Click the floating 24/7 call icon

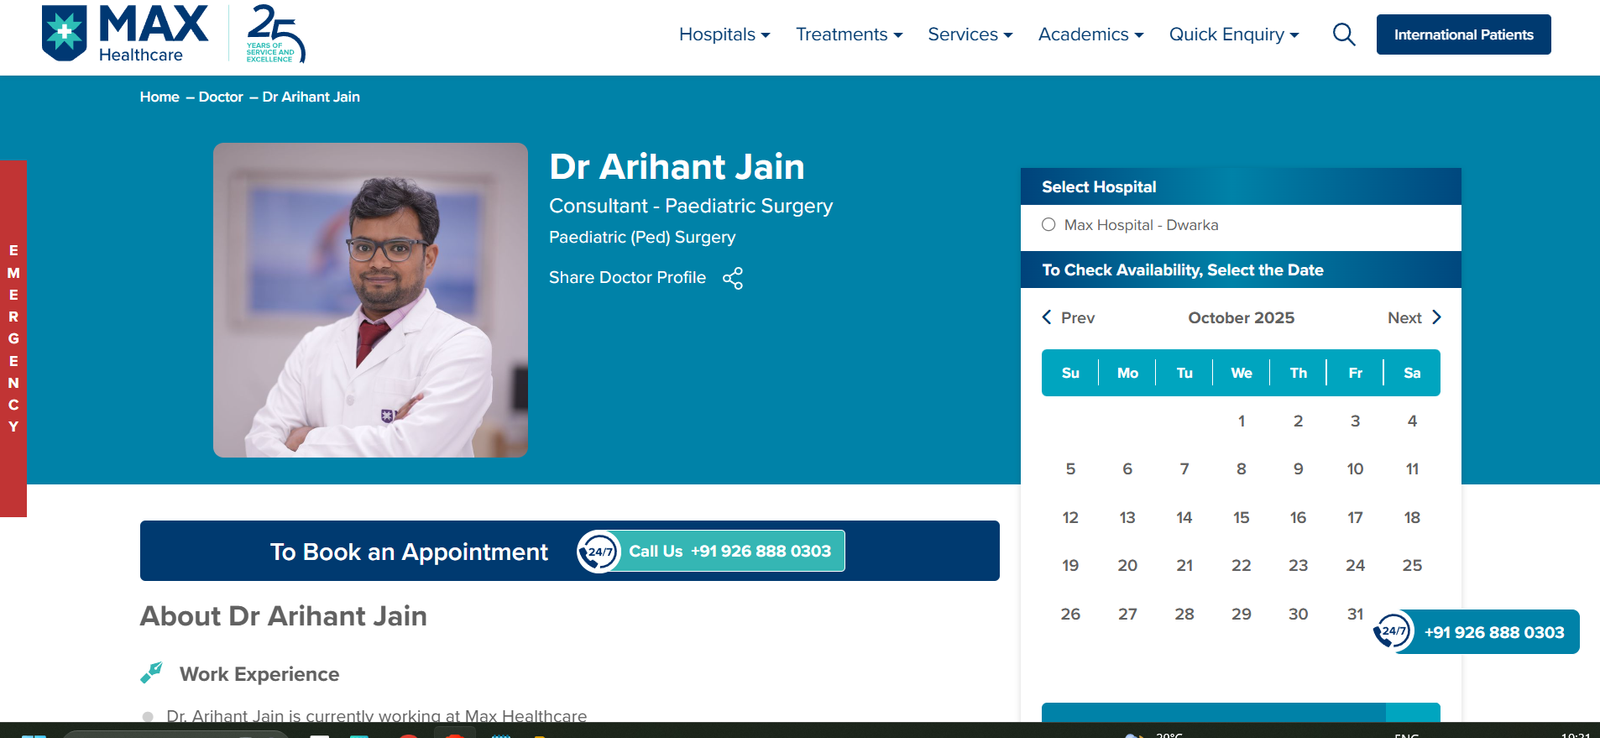click(x=1392, y=631)
